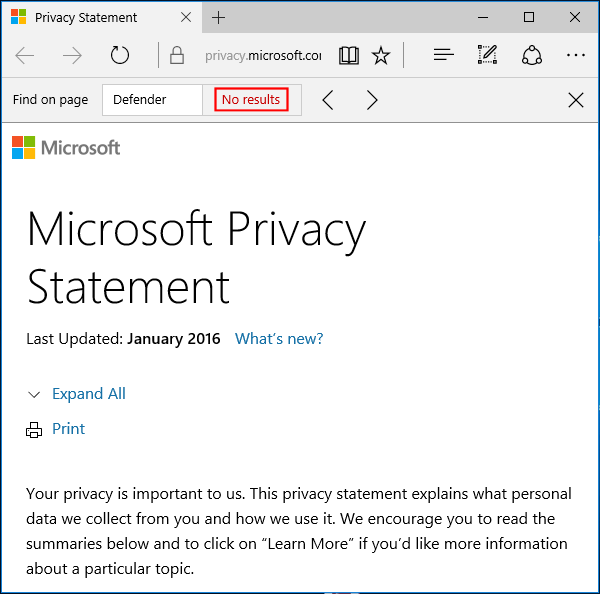The image size is (600, 594).
Task: Click the forward navigation arrow
Action: tap(72, 56)
